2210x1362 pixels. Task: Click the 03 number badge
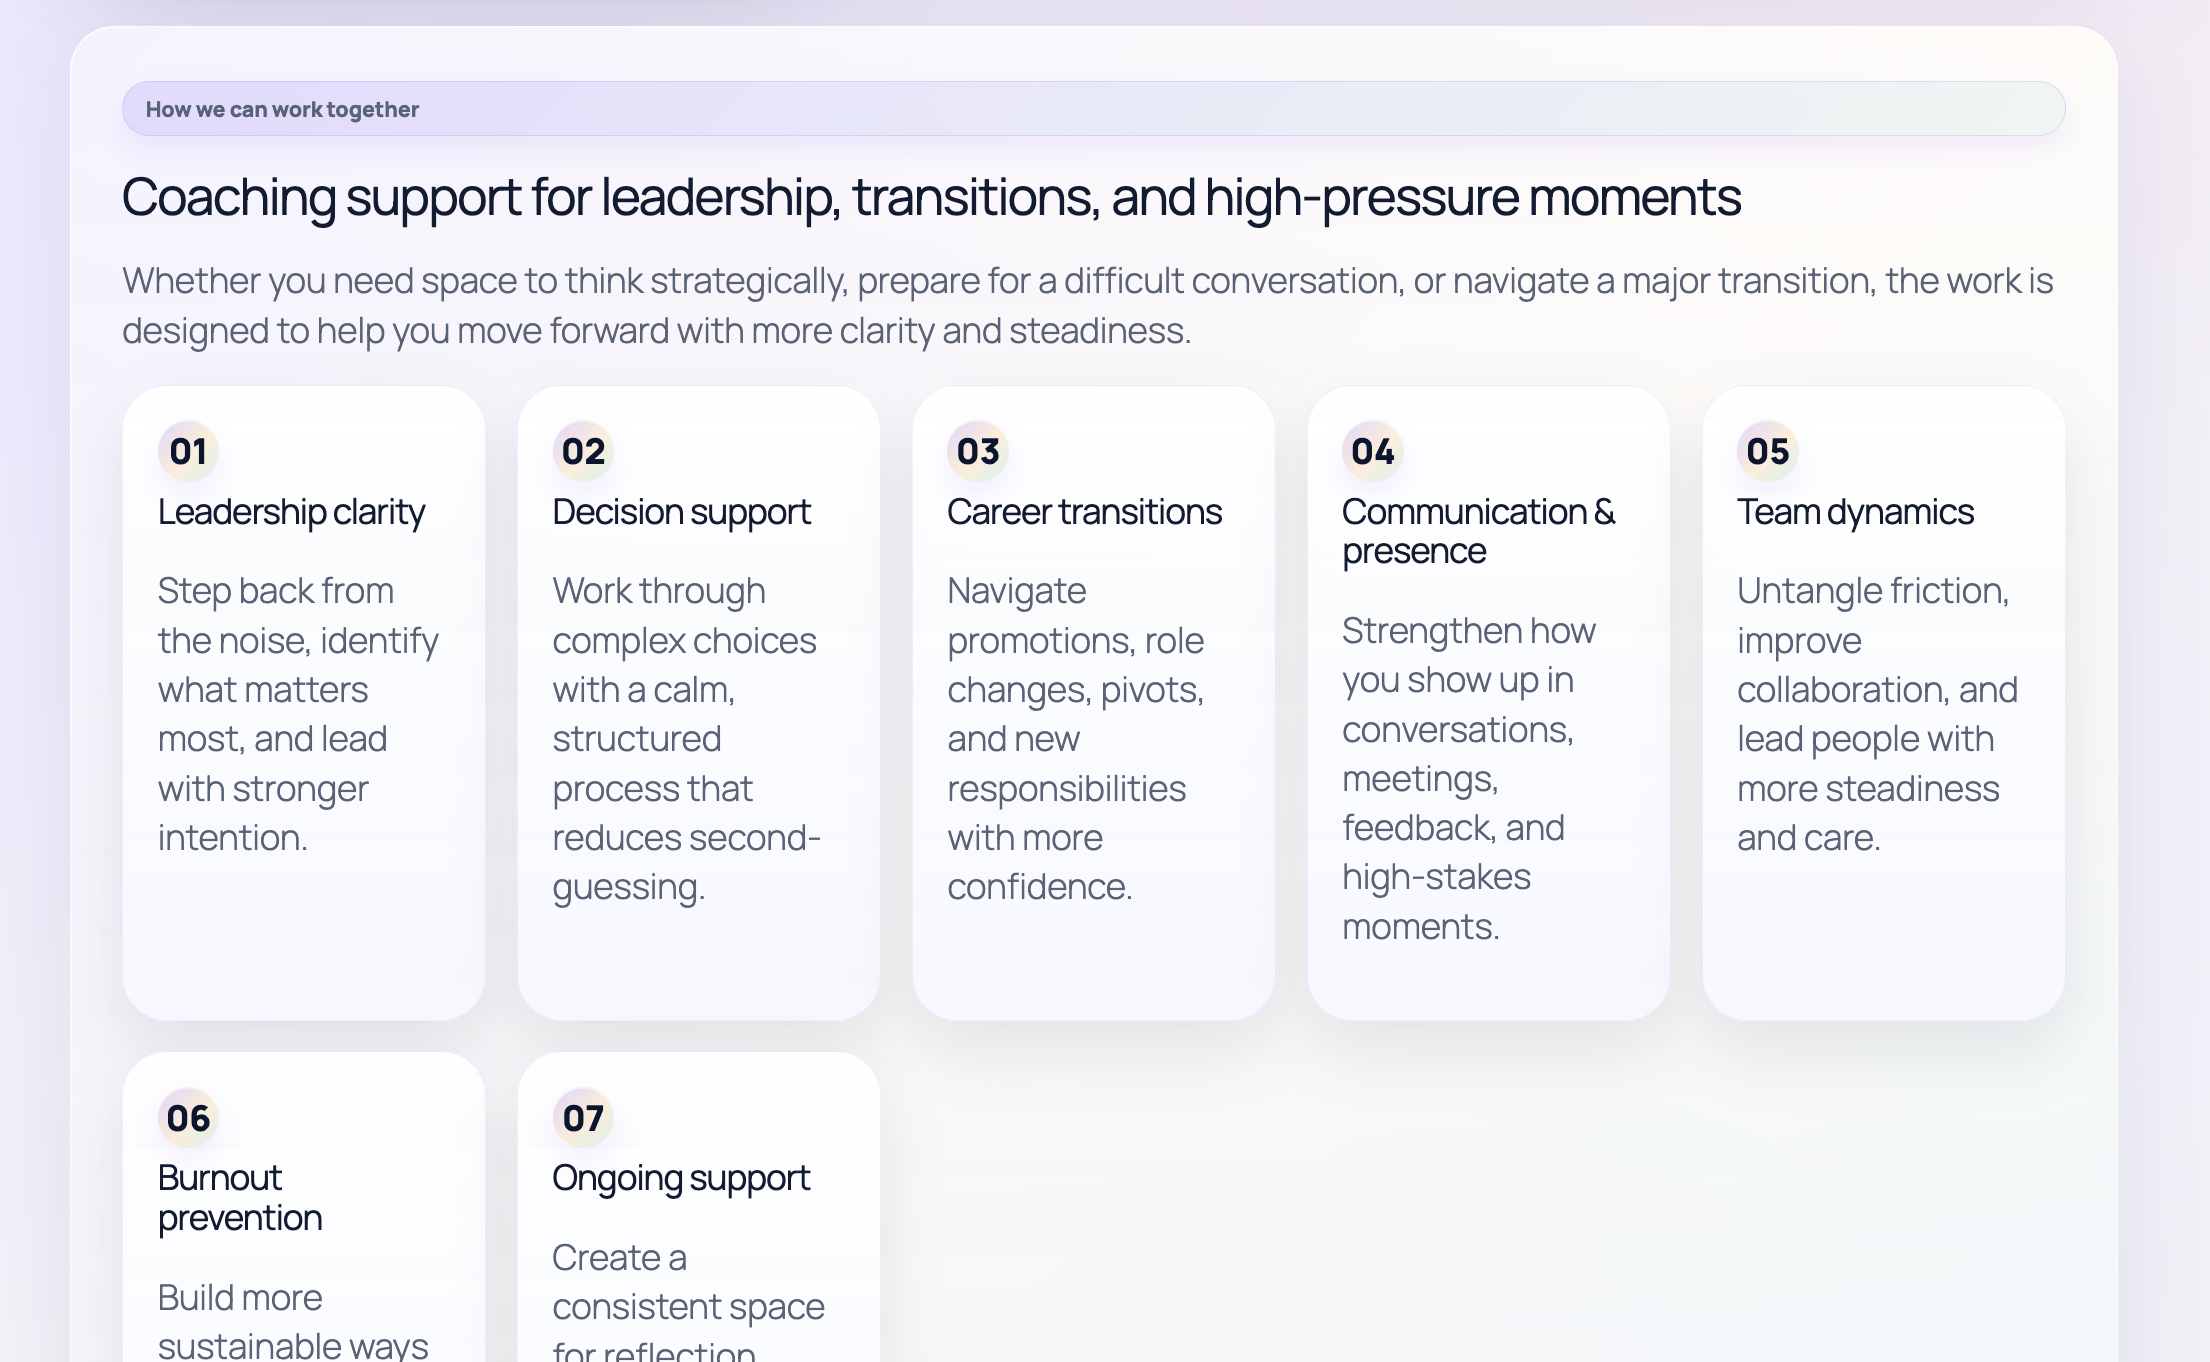coord(978,451)
